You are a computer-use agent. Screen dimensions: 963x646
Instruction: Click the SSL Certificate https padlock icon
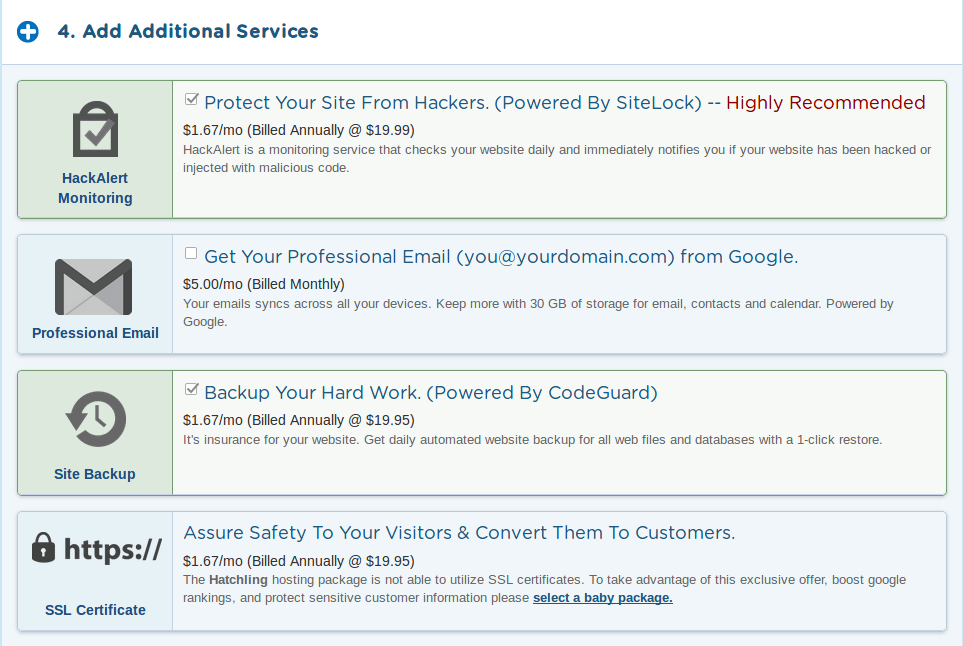click(x=95, y=549)
